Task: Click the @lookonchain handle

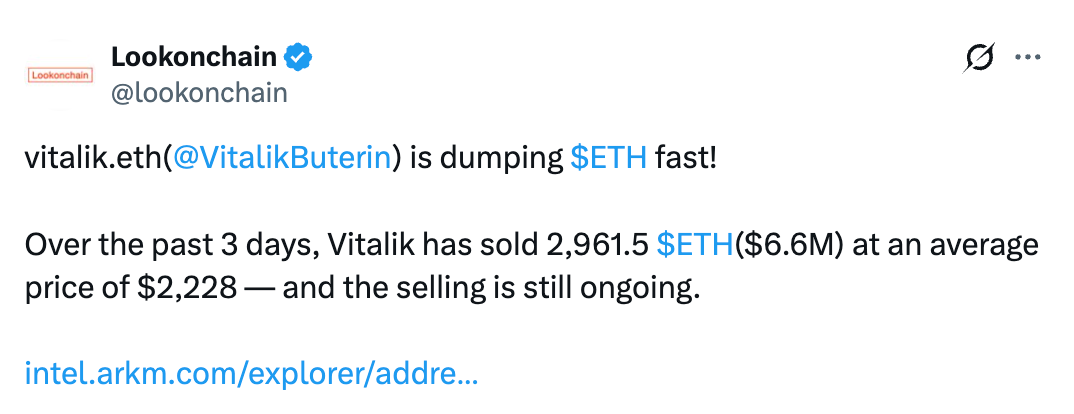Action: [199, 93]
